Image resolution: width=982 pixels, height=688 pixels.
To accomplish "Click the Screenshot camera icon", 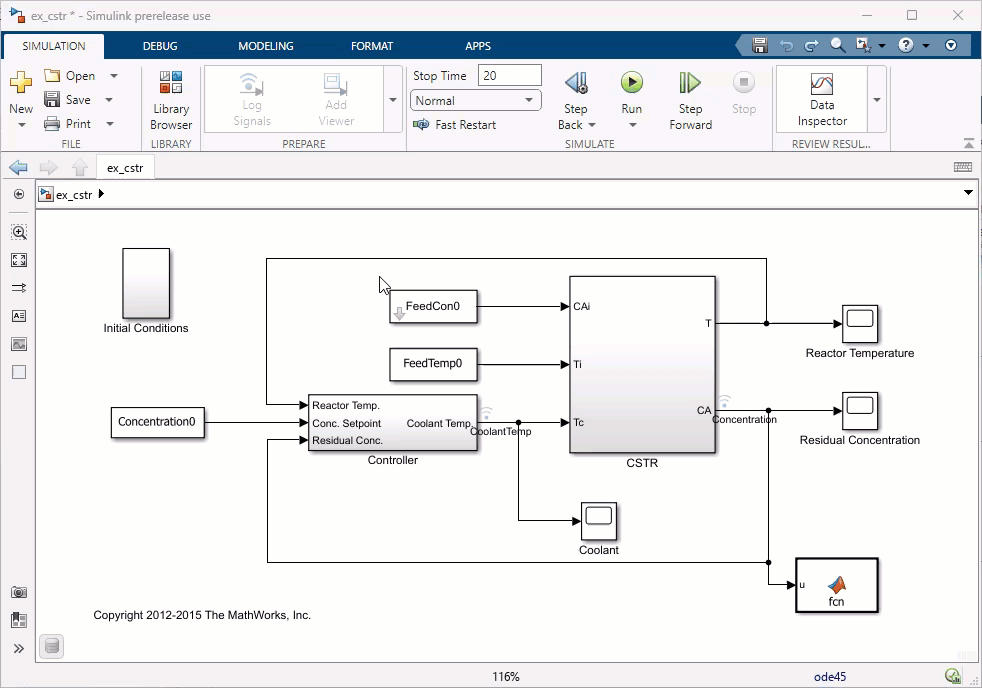I will pos(19,592).
